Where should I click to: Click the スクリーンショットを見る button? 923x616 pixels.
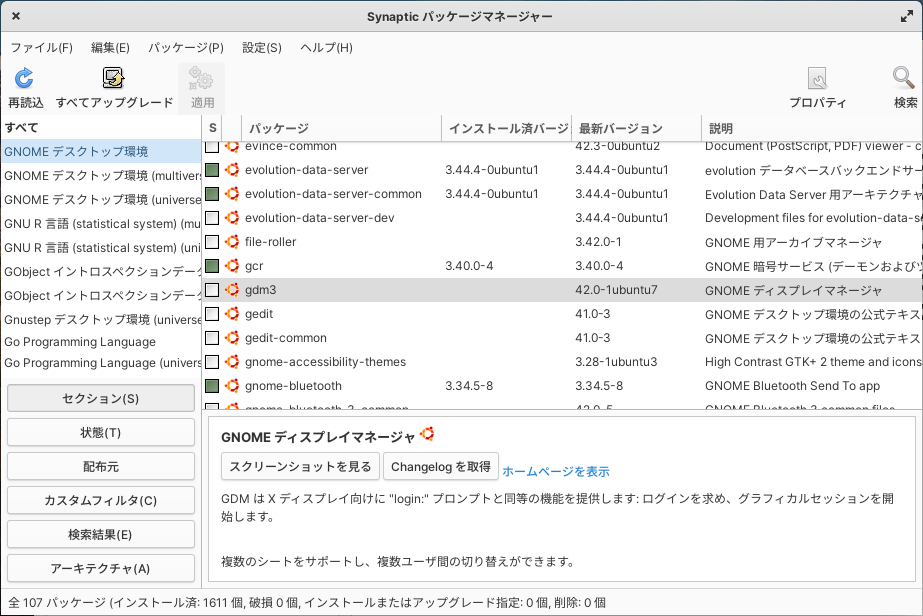click(x=300, y=466)
